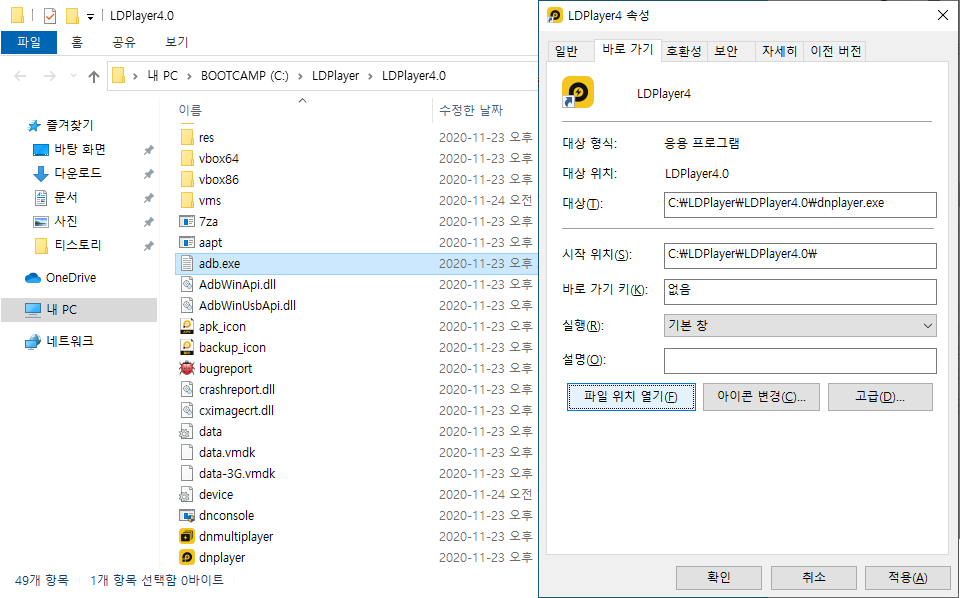Click the vbox64 folder icon
The width and height of the screenshot is (960, 598).
tap(187, 159)
